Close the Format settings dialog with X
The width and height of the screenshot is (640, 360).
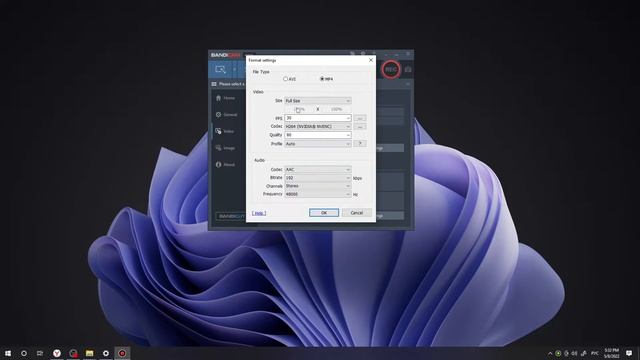pyautogui.click(x=371, y=60)
